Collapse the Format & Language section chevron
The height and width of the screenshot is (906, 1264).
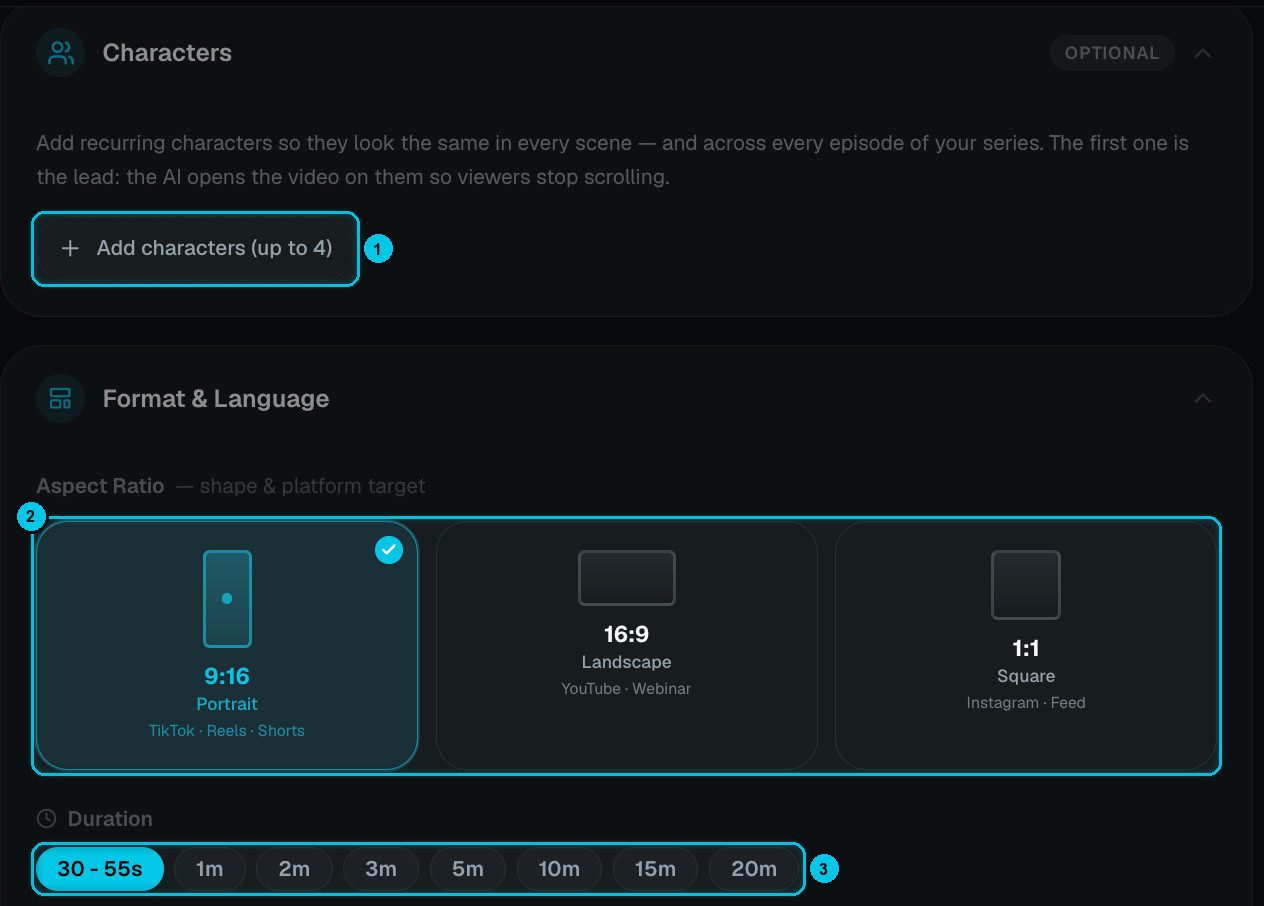click(x=1203, y=399)
